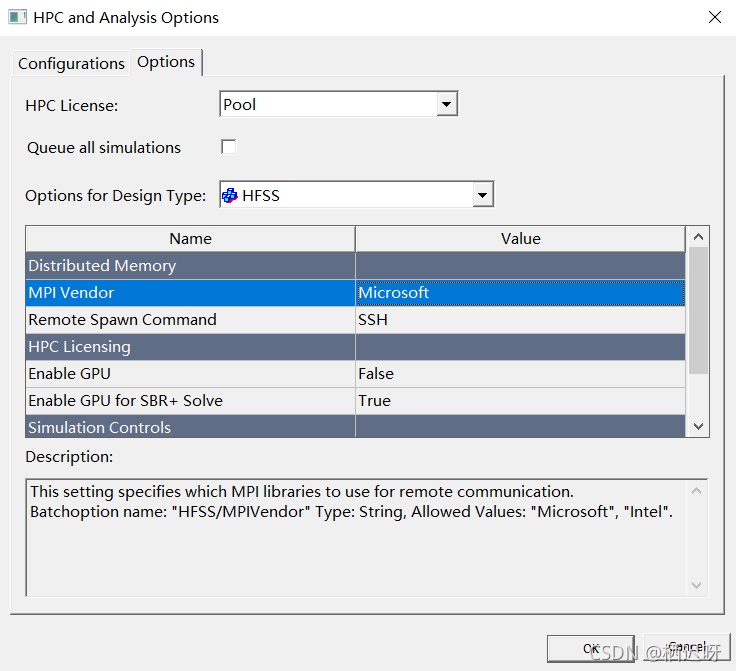
Task: Switch to the Configurations tab
Action: 71,63
